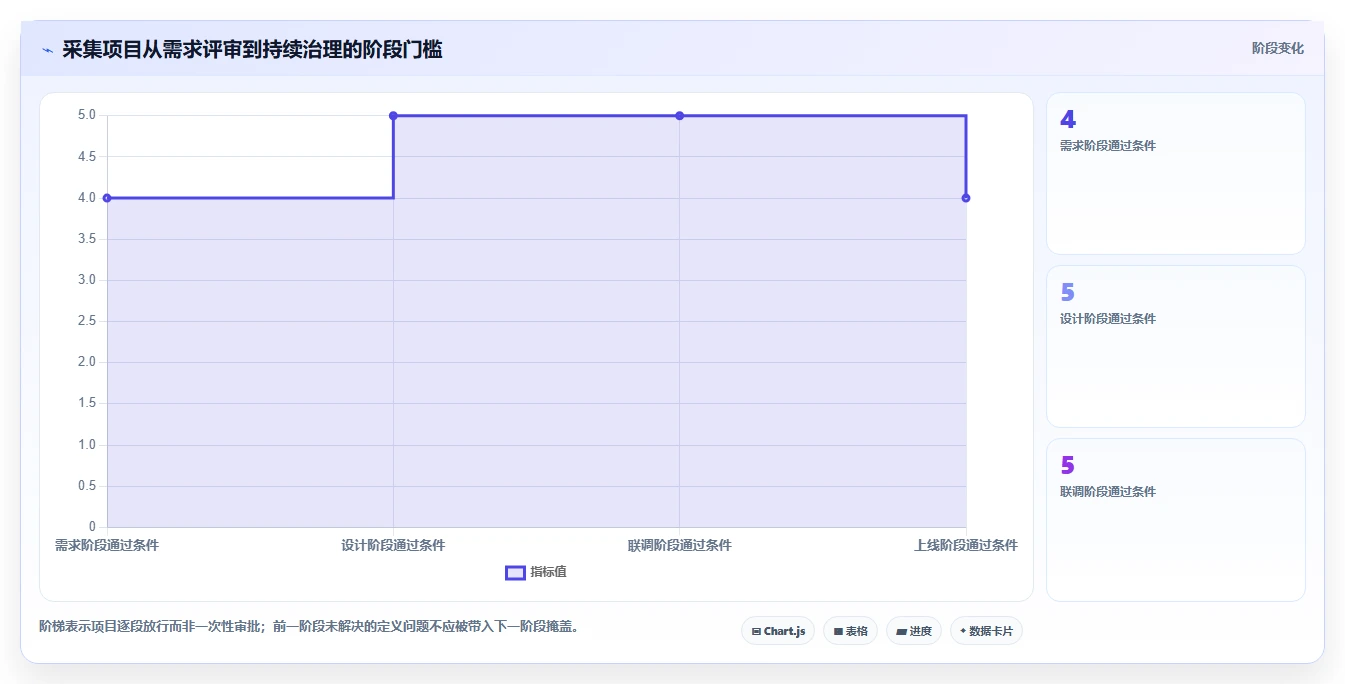
Task: Toggle the 指标值 legend color box
Action: [515, 572]
